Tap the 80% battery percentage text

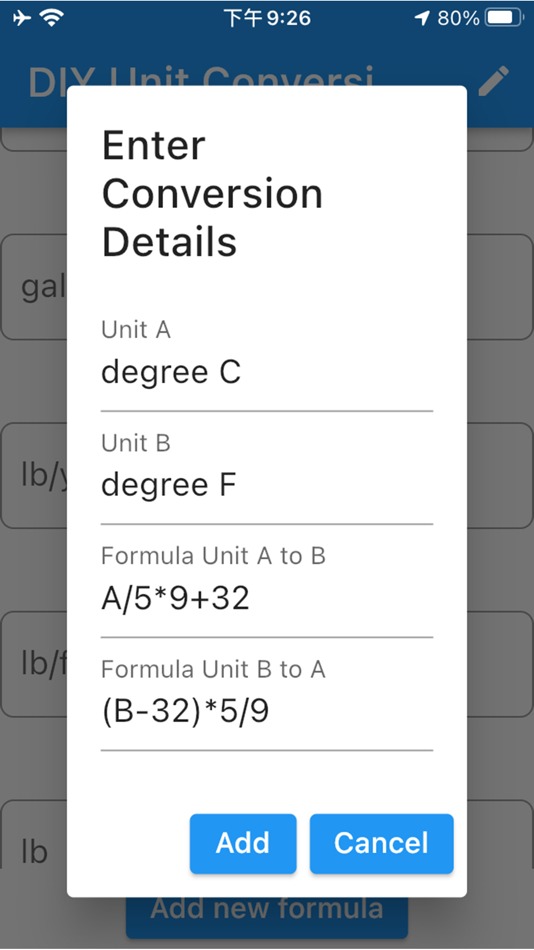tap(458, 18)
